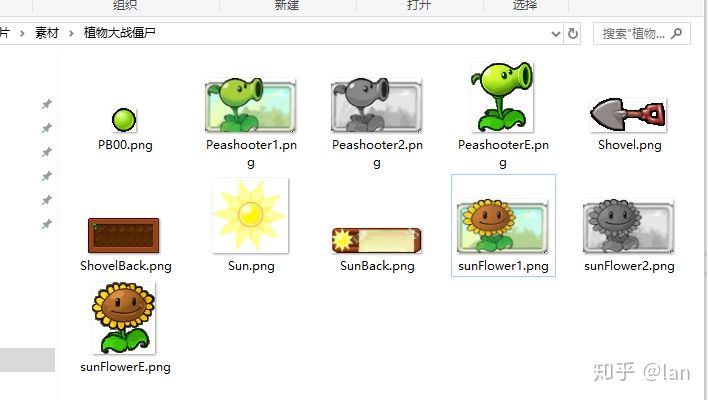The height and width of the screenshot is (400, 708).
Task: Open the address bar history dropdown
Action: pyautogui.click(x=556, y=34)
